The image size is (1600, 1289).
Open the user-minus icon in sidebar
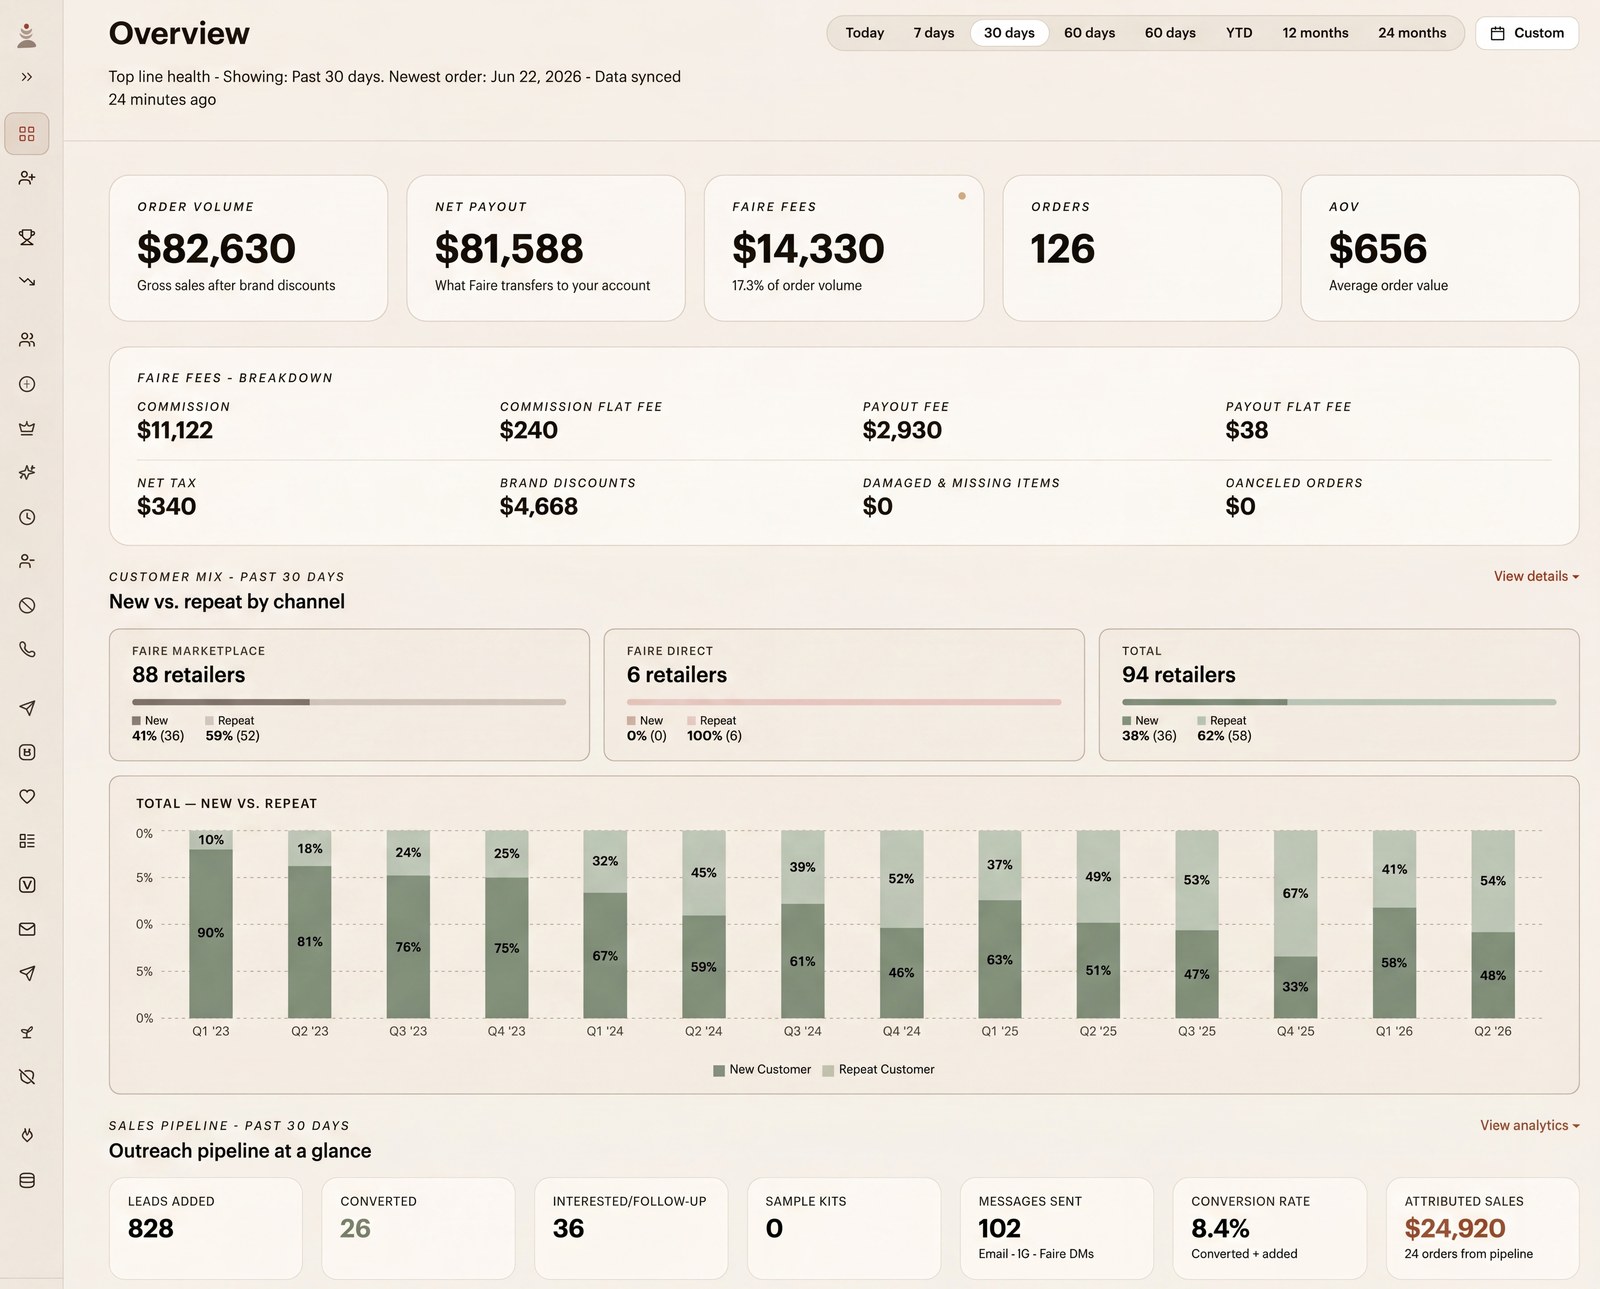[27, 561]
